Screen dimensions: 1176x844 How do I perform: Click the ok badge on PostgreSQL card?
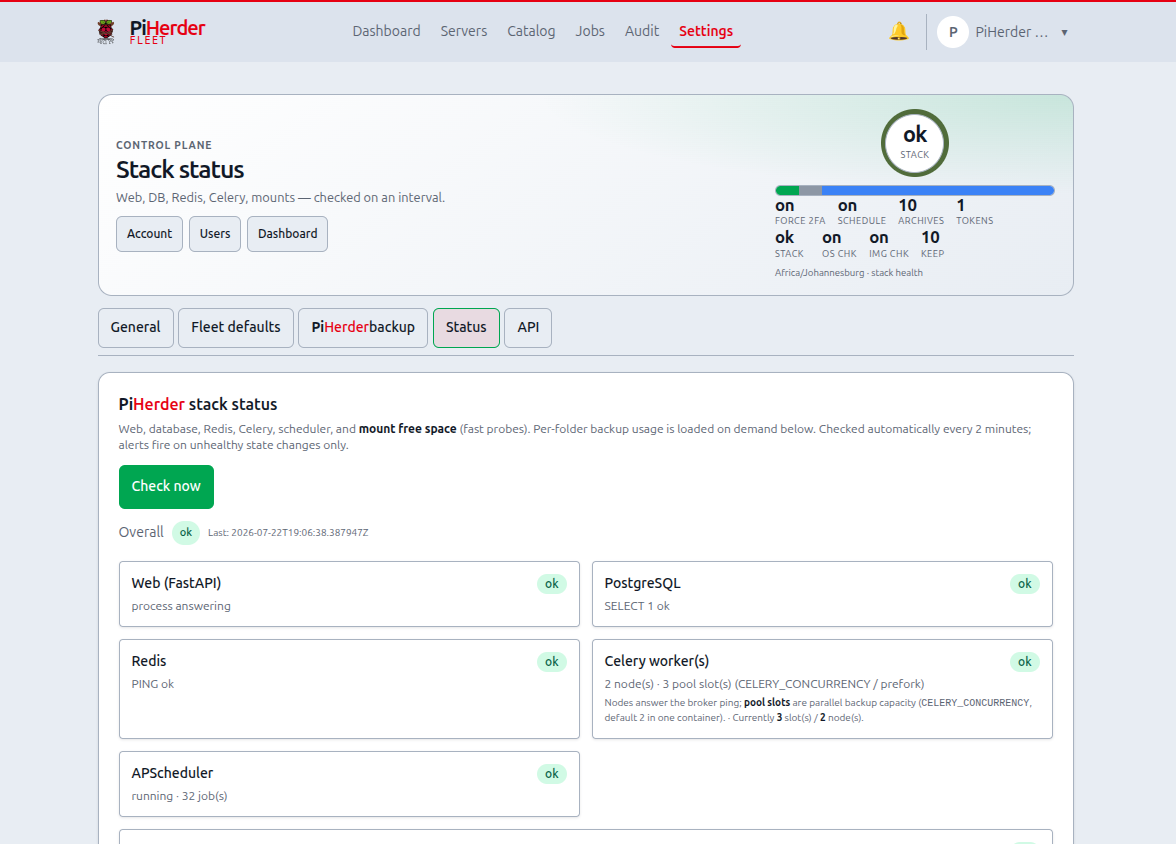(x=1024, y=584)
